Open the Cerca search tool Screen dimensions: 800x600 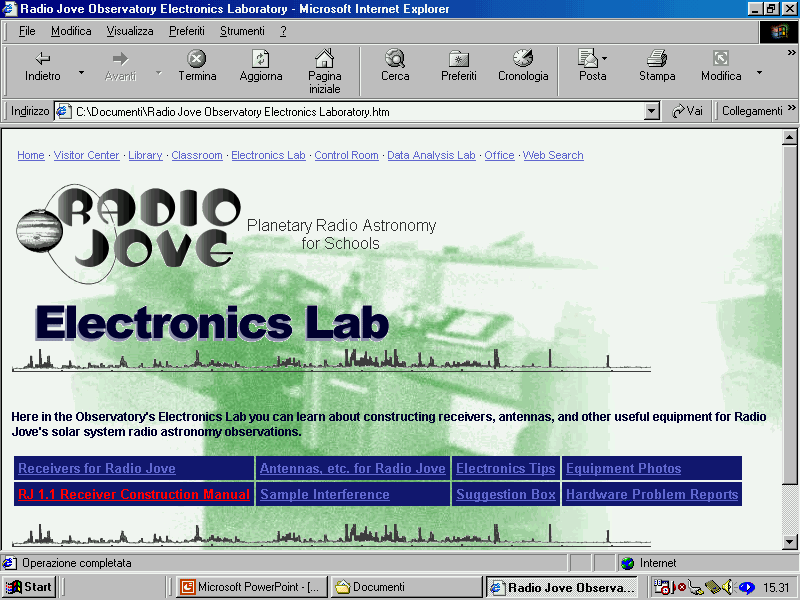click(x=395, y=59)
